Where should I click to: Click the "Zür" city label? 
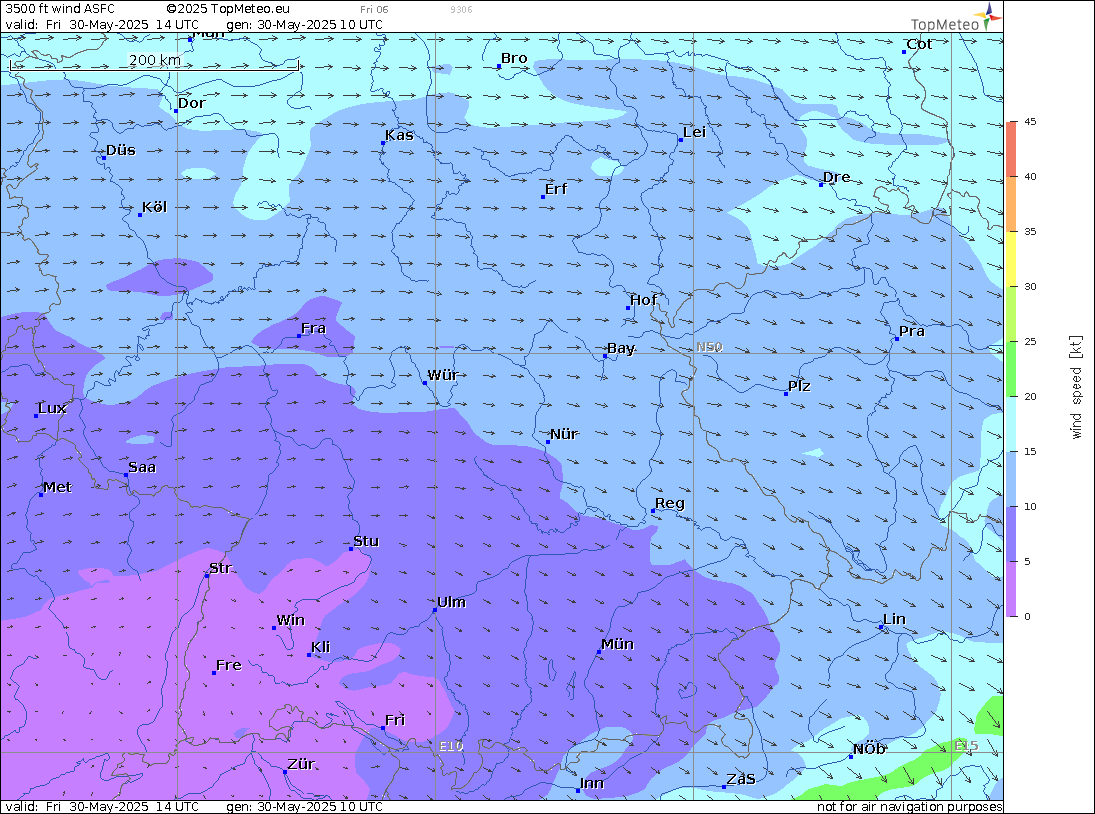click(x=301, y=764)
